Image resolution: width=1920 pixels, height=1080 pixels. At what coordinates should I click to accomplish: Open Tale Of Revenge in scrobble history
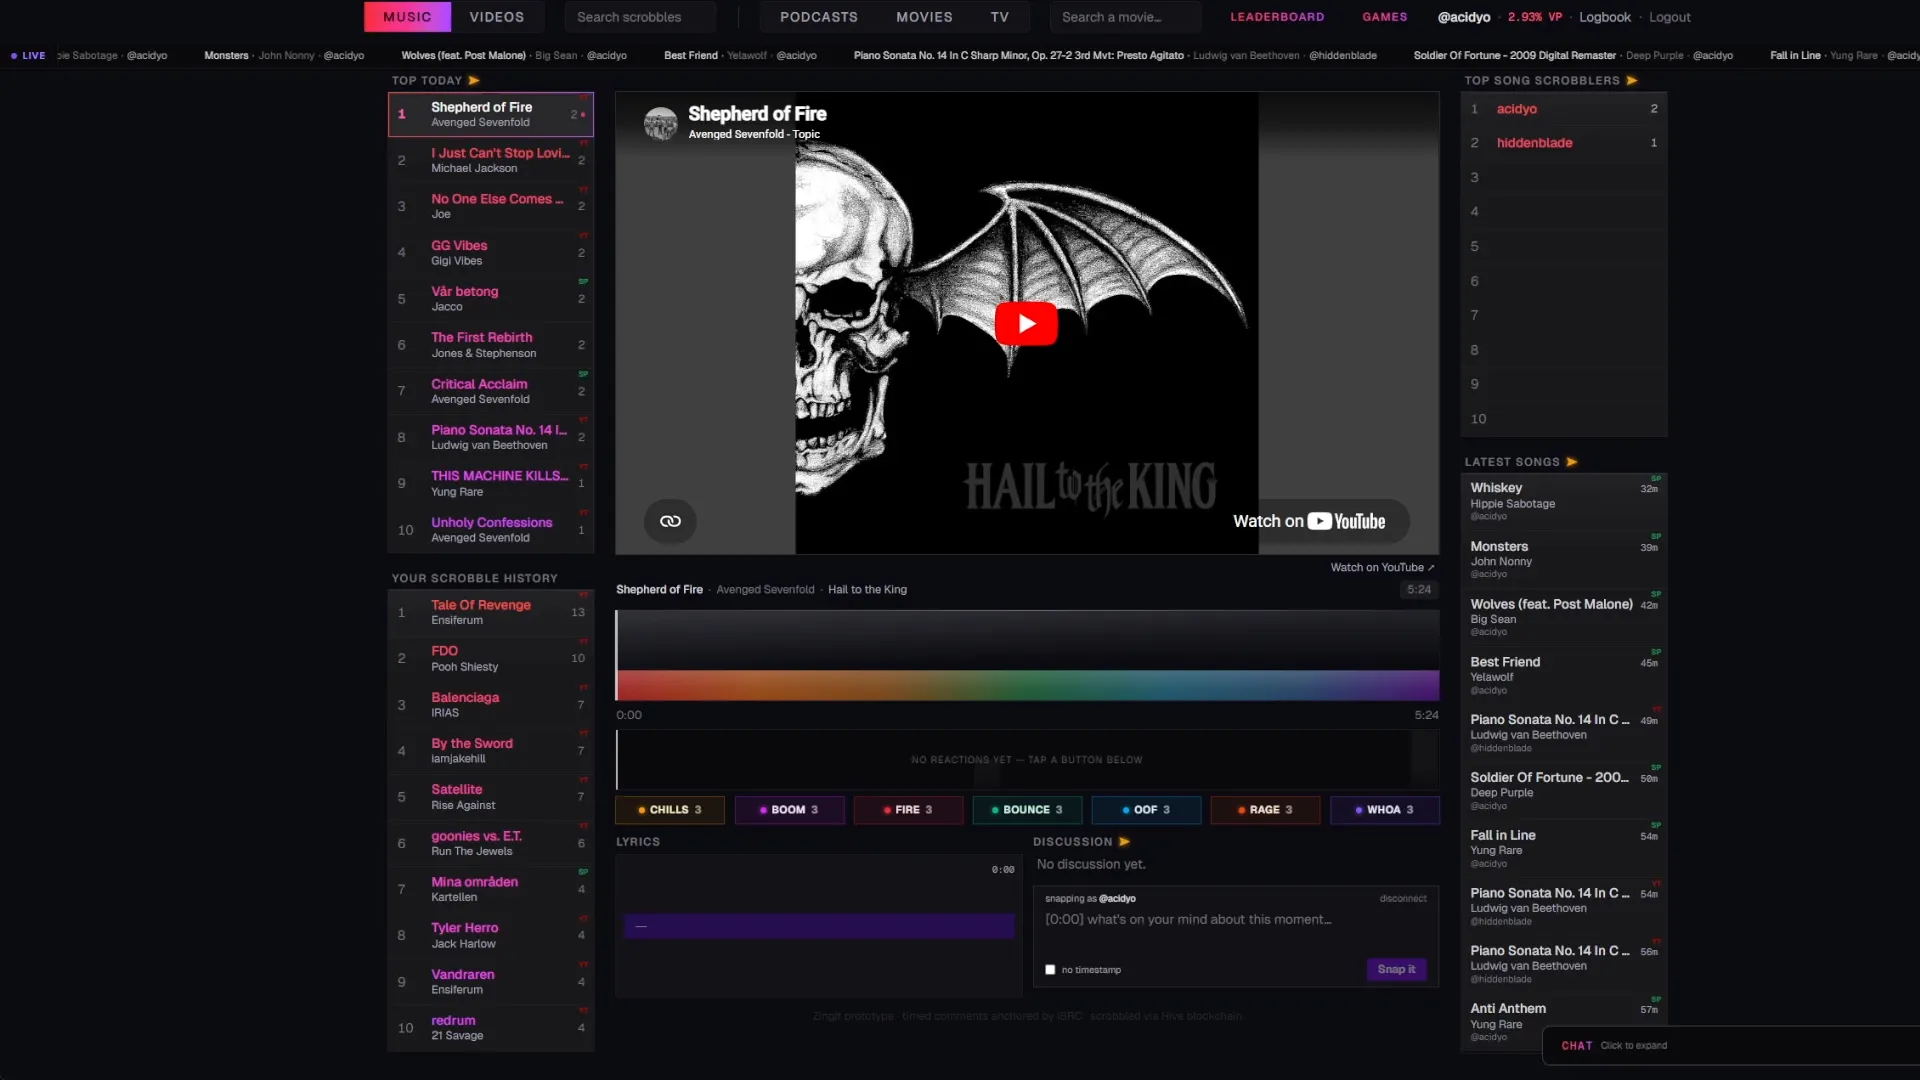click(491, 612)
